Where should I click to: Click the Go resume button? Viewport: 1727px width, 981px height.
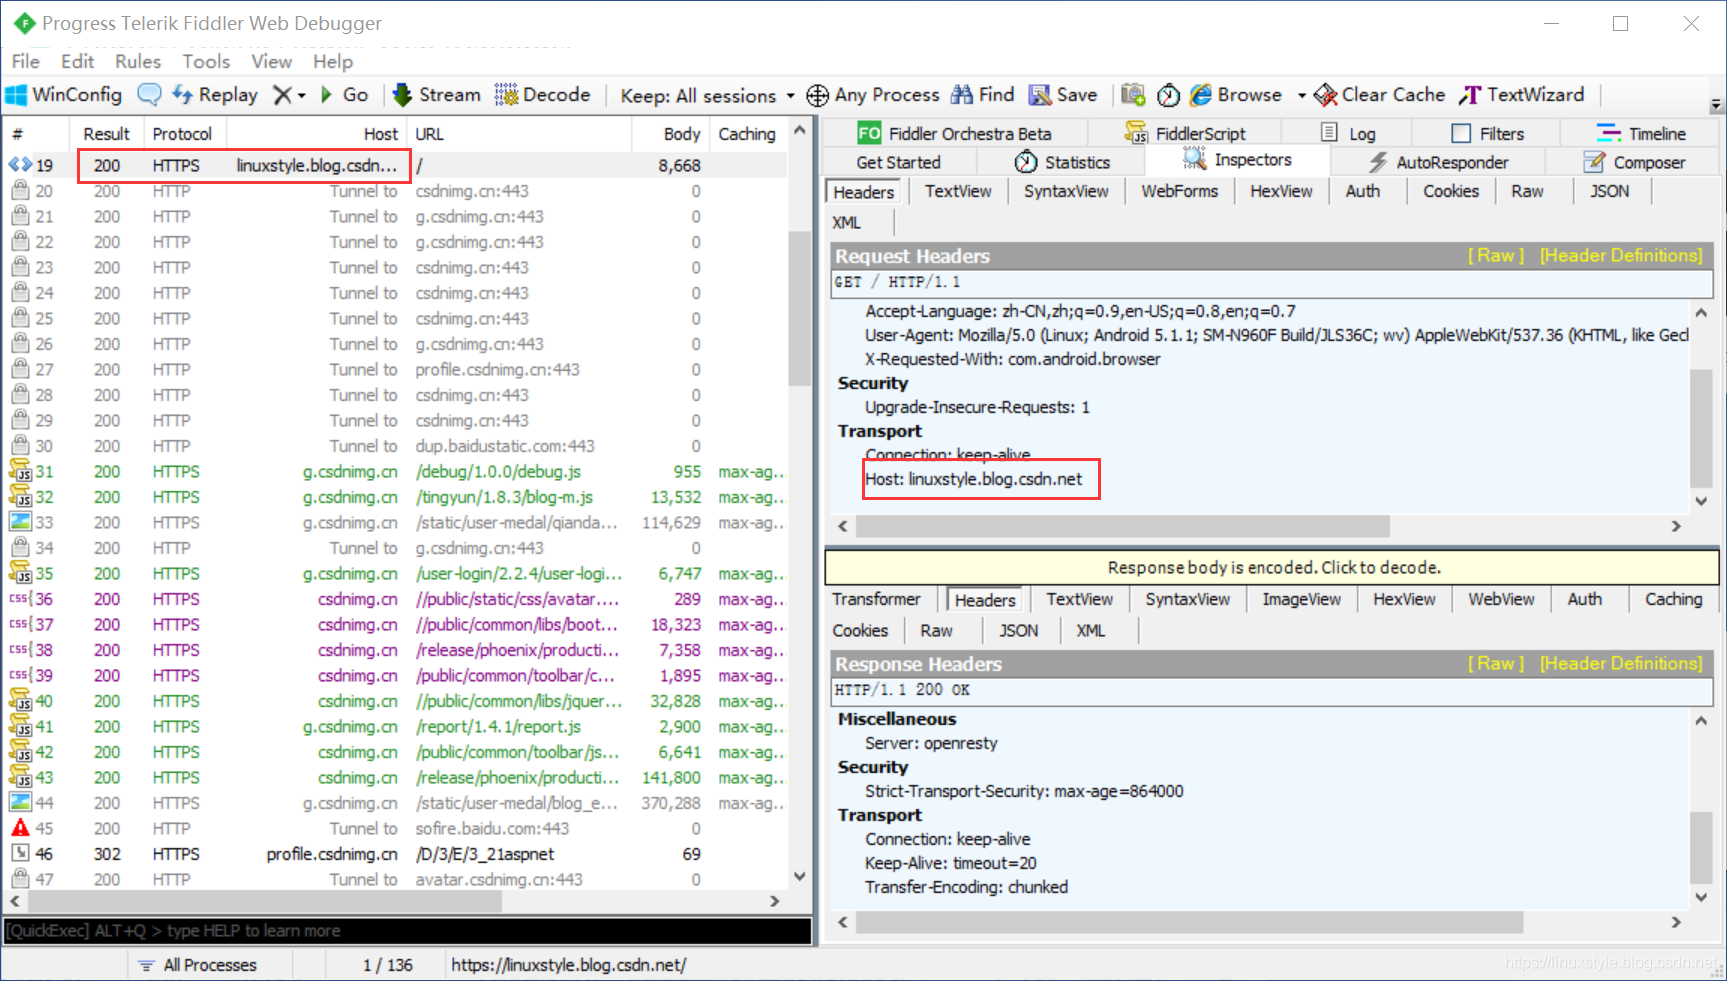[344, 95]
